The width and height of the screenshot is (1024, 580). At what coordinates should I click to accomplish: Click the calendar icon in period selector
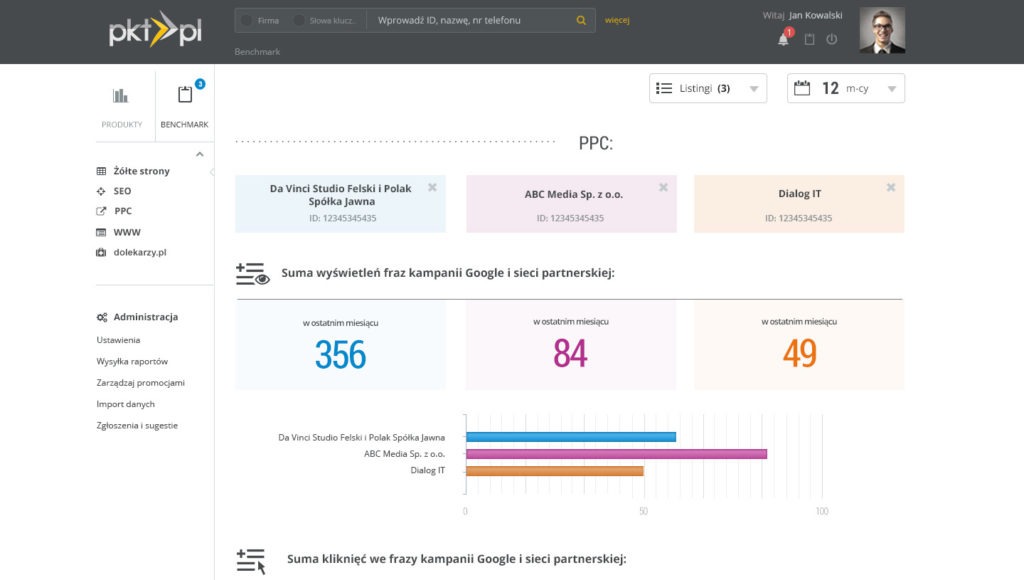(x=802, y=88)
